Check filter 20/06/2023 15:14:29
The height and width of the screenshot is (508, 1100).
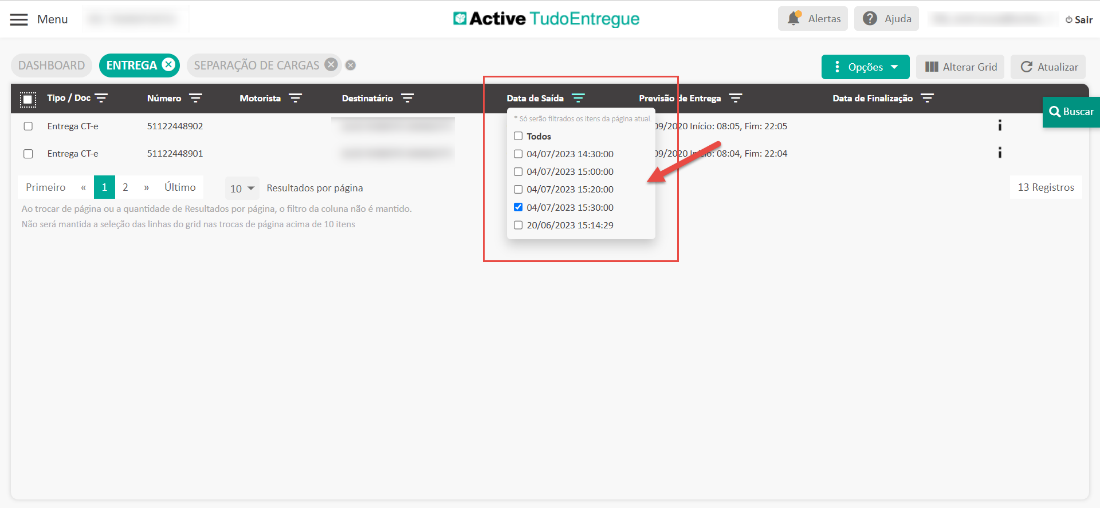click(x=518, y=225)
